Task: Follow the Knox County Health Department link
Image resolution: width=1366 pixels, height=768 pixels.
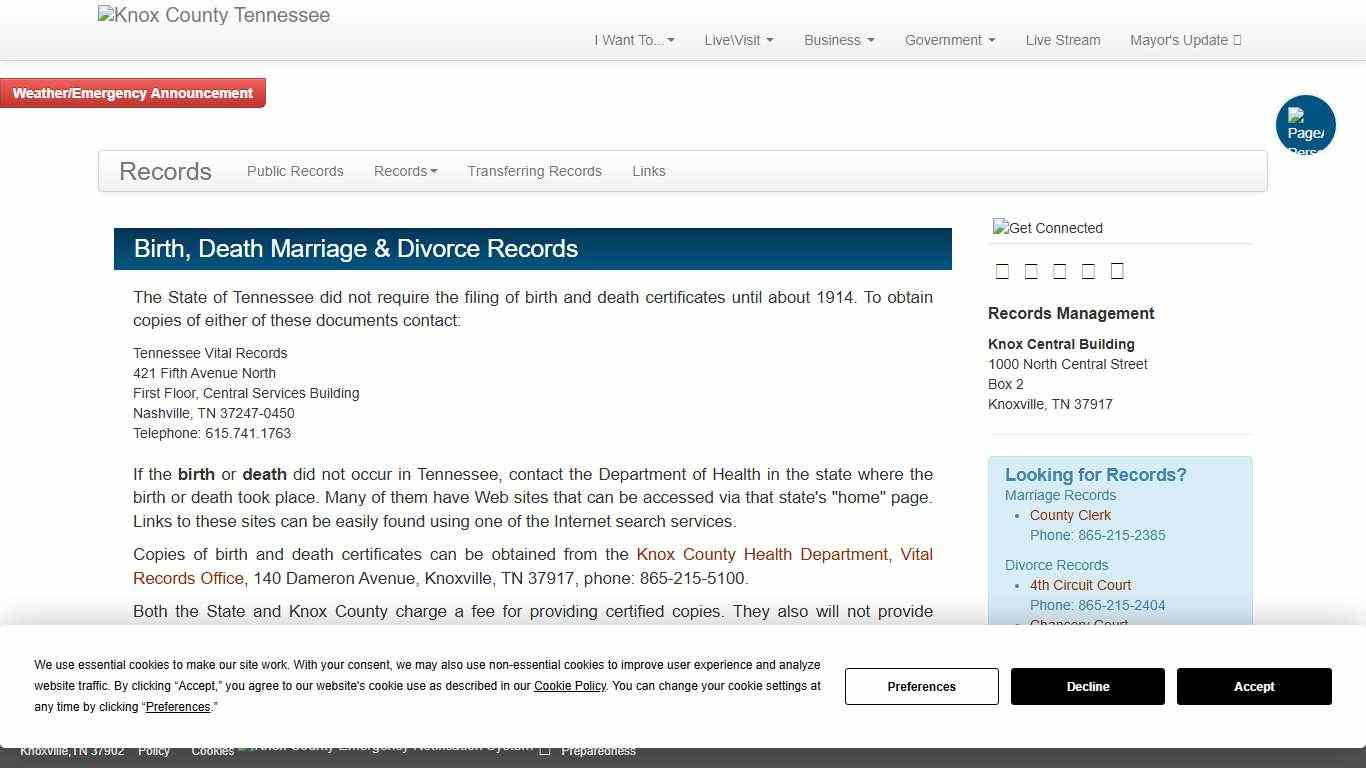Action: (763, 554)
